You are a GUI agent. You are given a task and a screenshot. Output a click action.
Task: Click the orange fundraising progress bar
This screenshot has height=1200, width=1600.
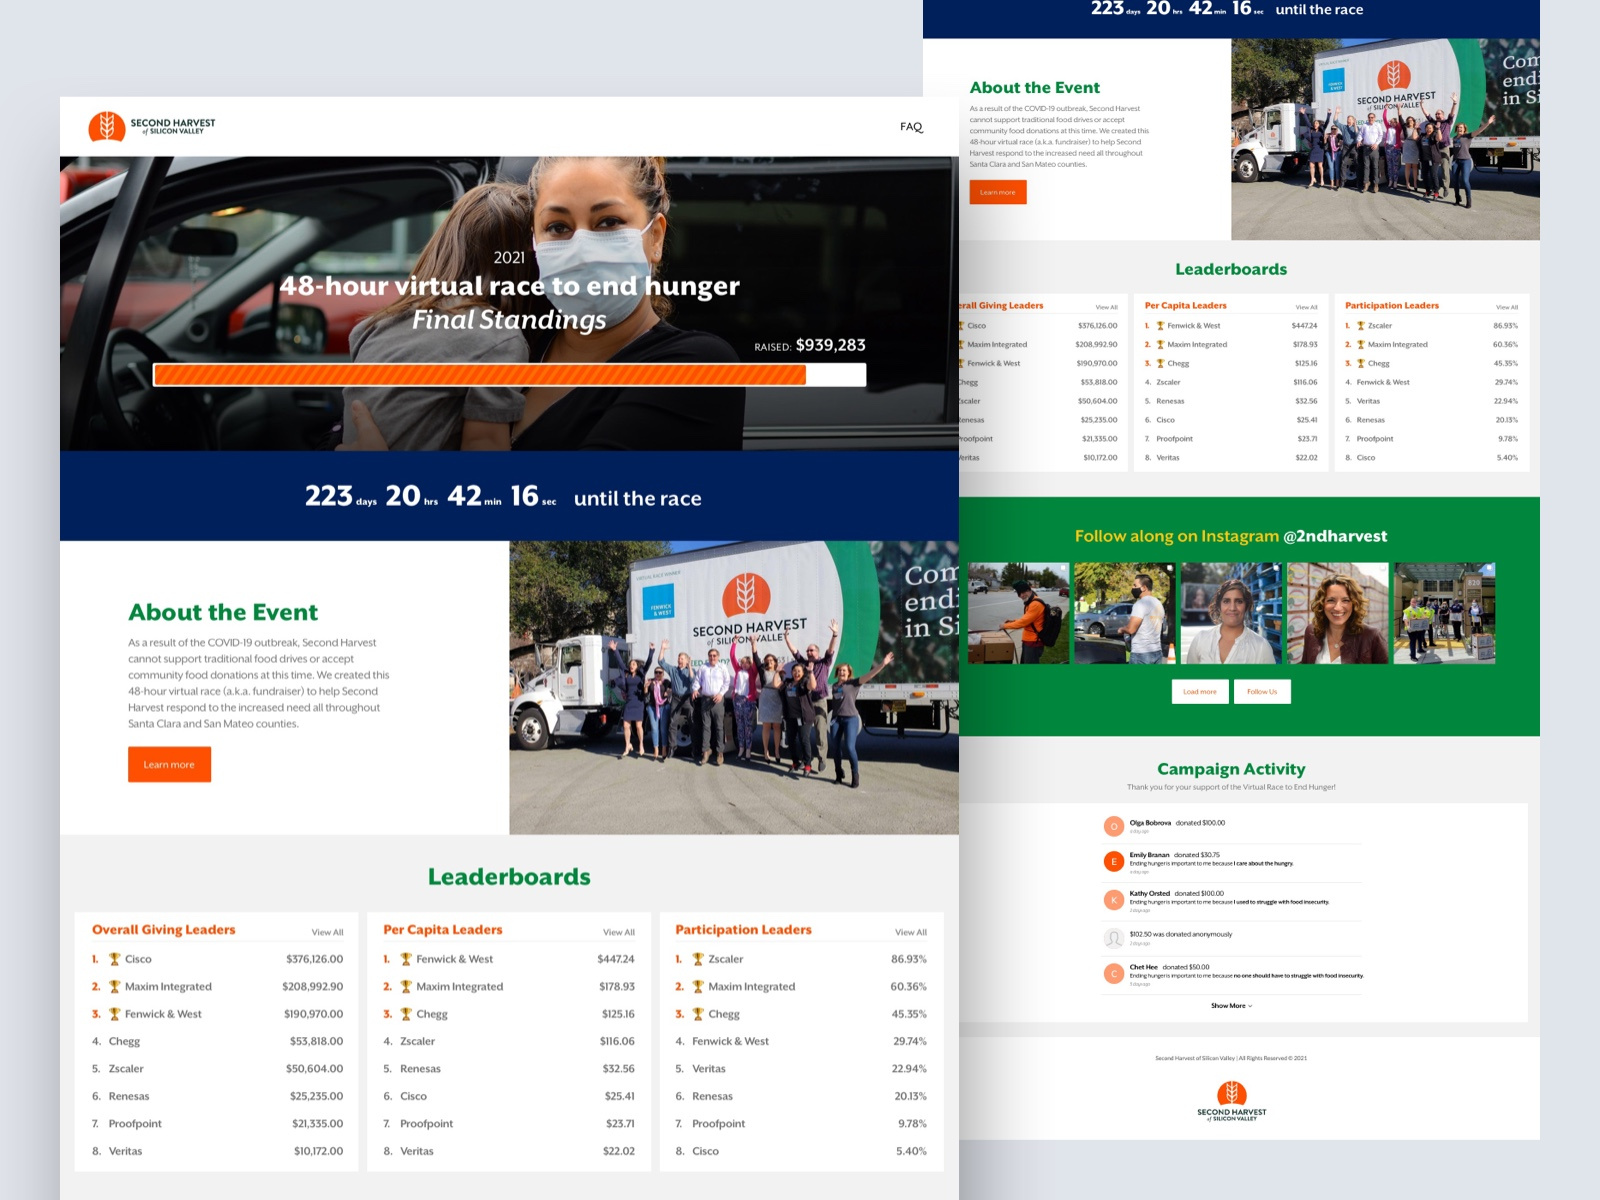[509, 375]
